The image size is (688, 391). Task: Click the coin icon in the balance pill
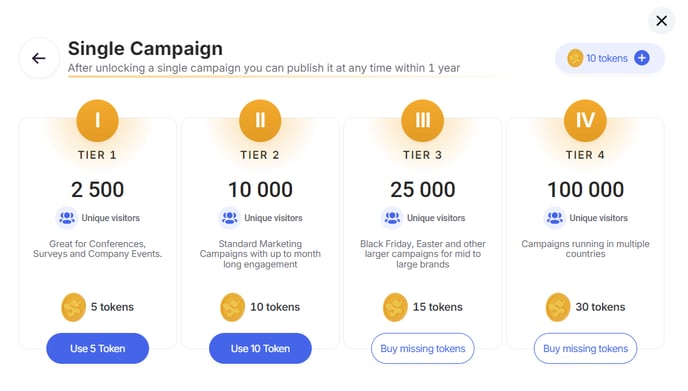(x=575, y=58)
